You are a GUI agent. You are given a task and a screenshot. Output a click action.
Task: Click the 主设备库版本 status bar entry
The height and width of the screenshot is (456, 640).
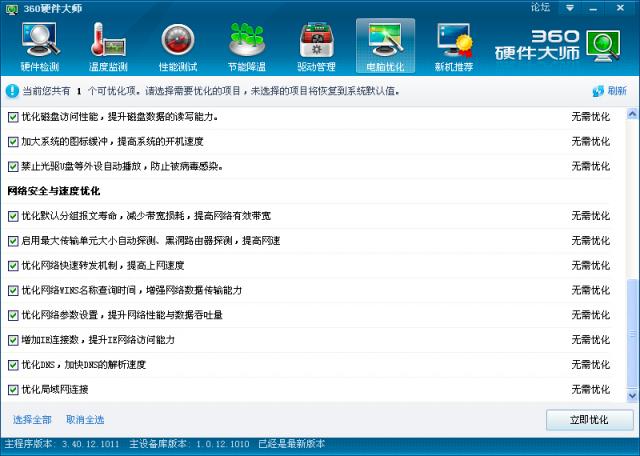click(189, 444)
